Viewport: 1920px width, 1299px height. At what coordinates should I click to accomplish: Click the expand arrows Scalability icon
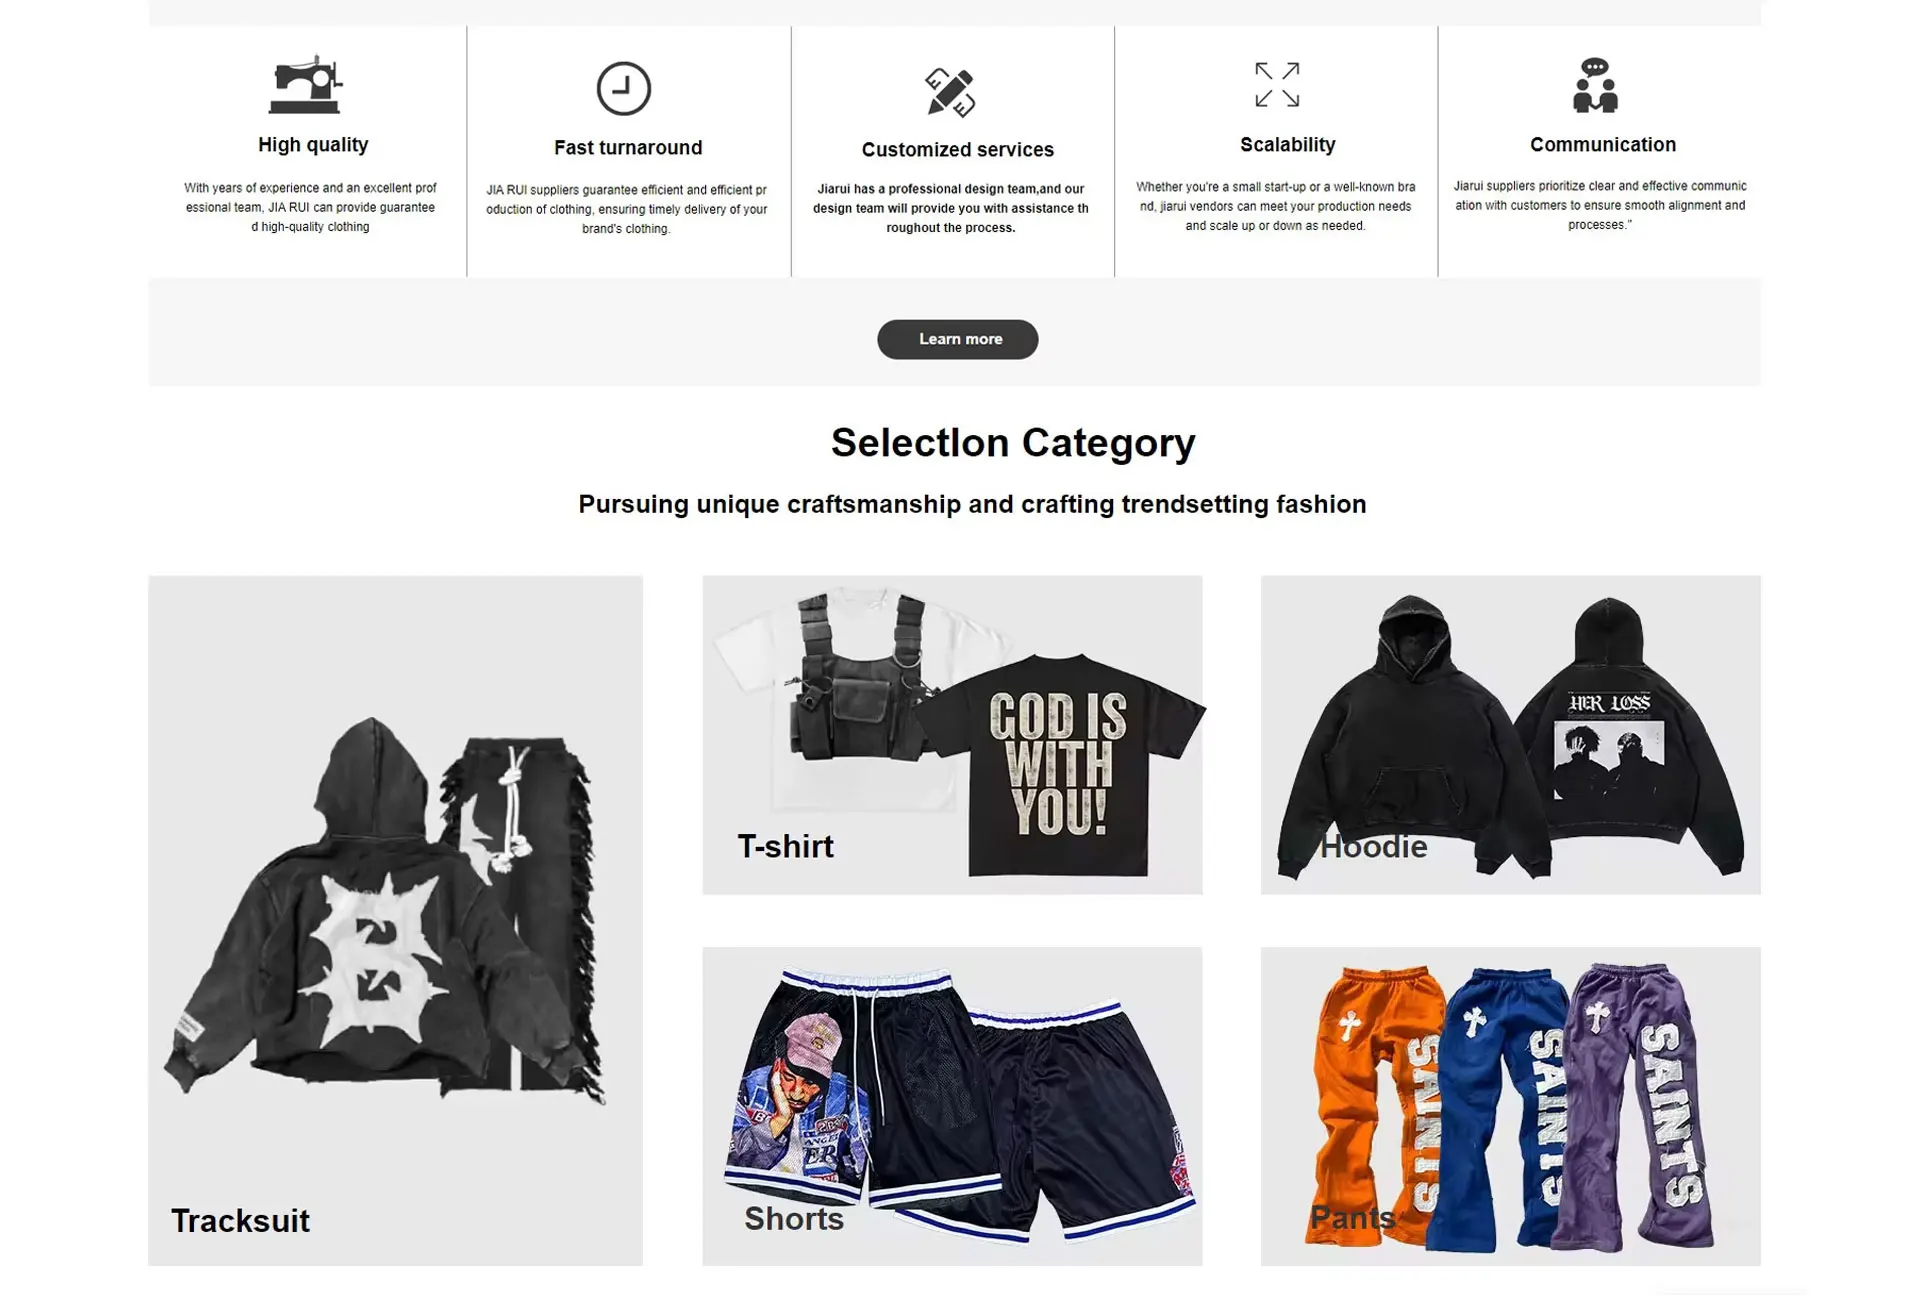pyautogui.click(x=1277, y=85)
